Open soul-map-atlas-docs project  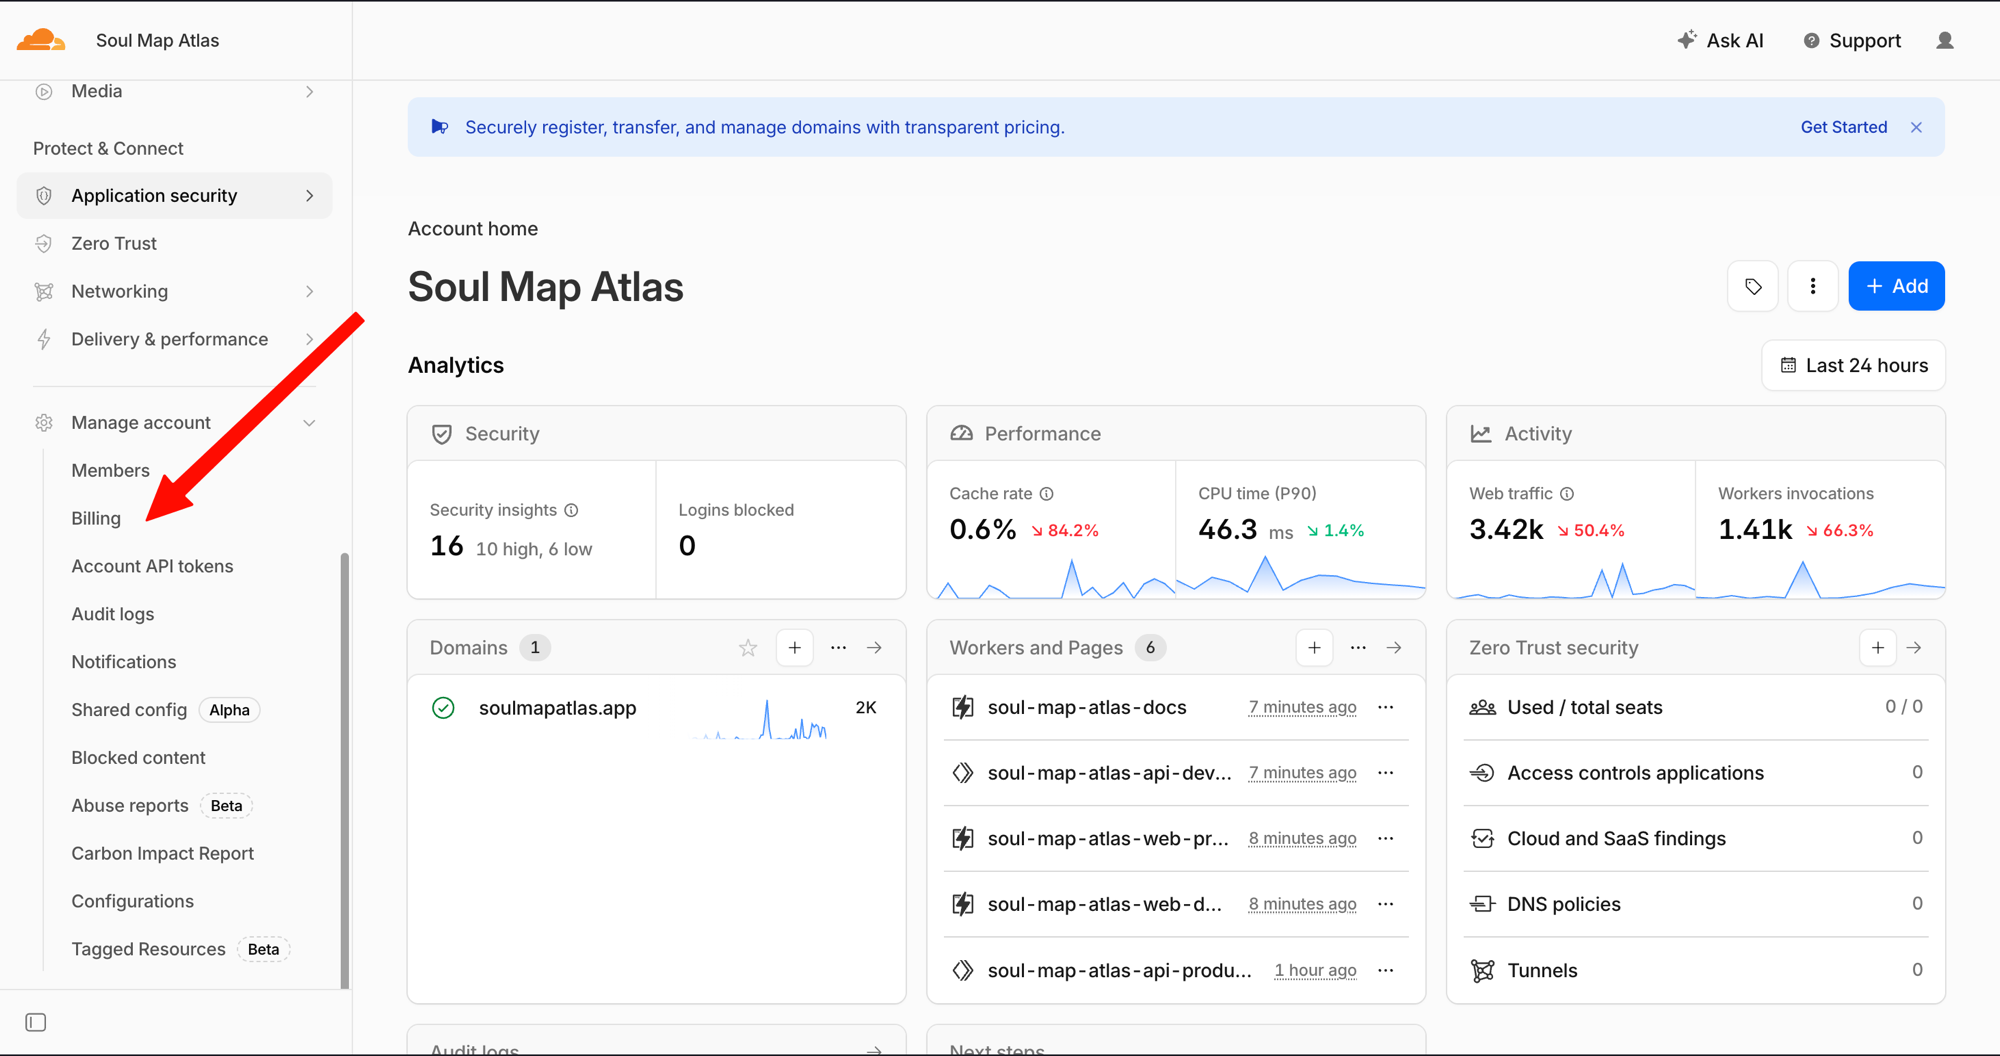(x=1087, y=707)
